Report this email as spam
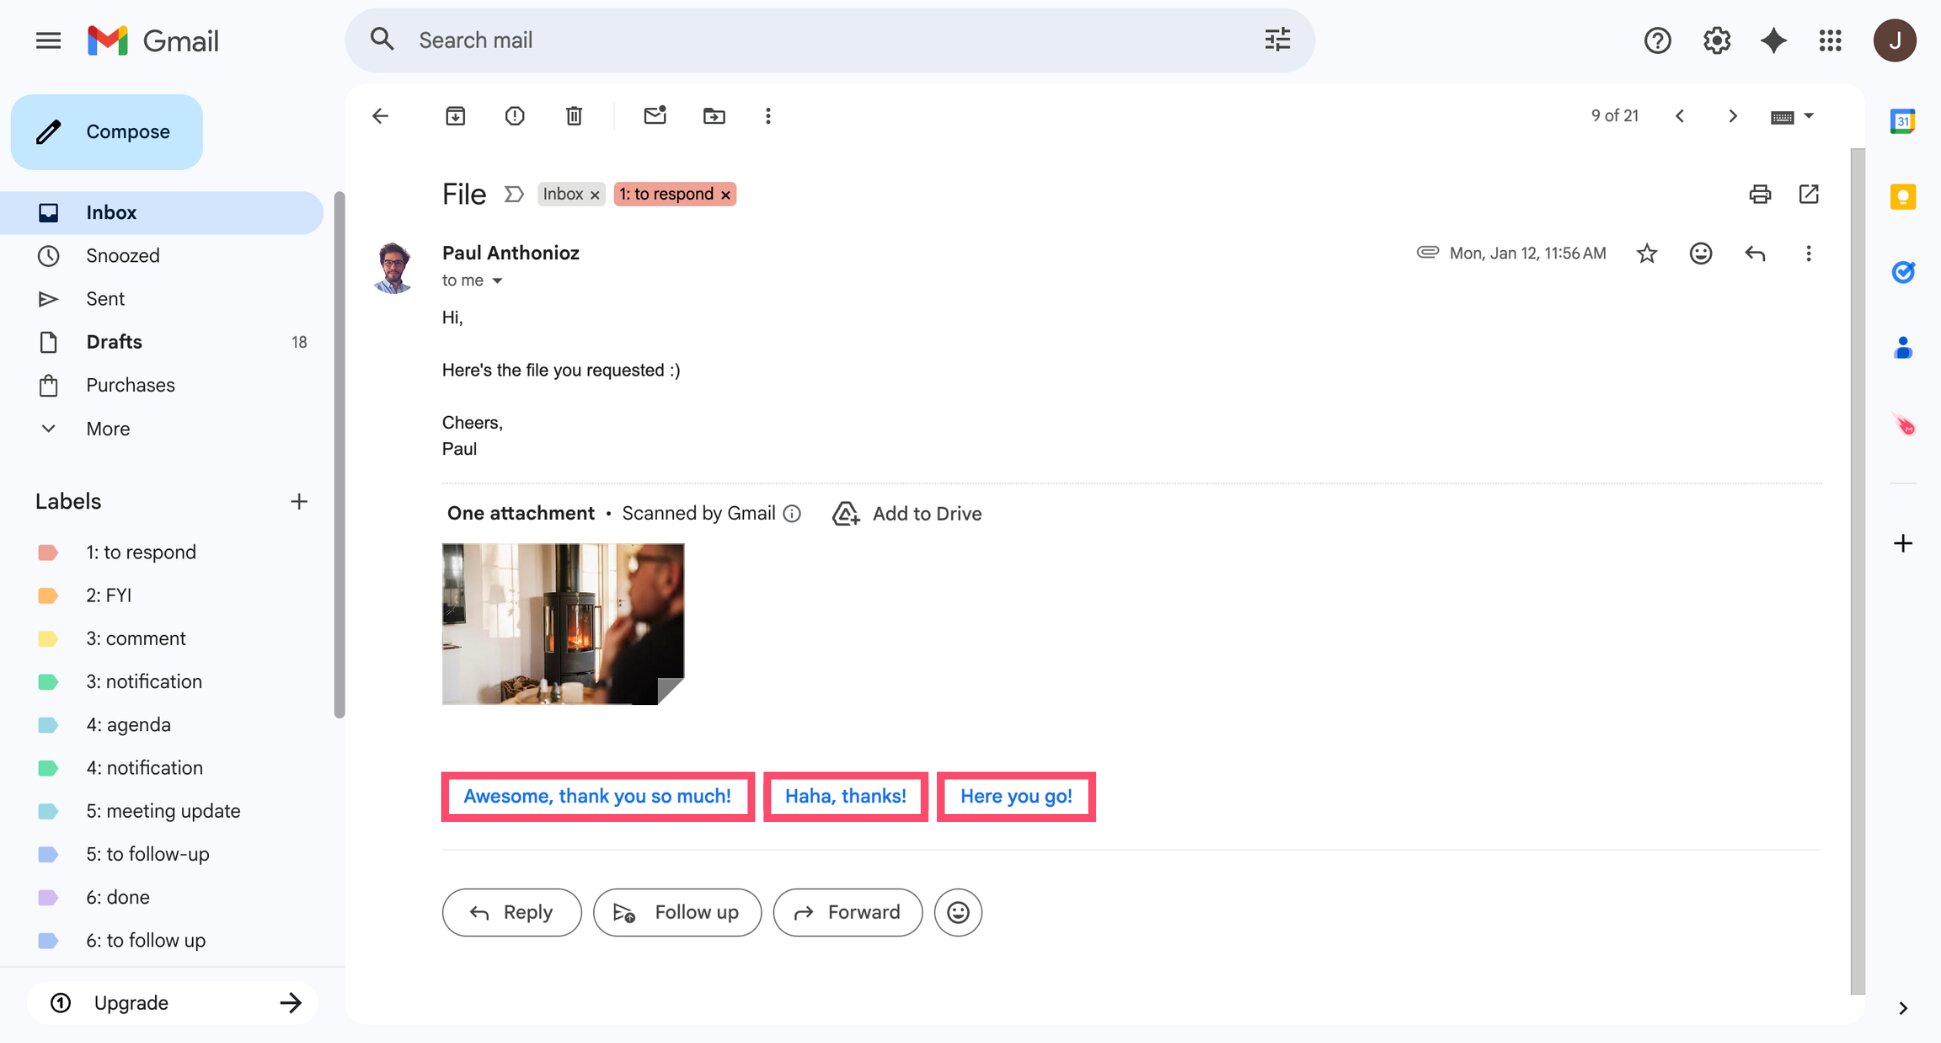The width and height of the screenshot is (1941, 1043). [514, 115]
